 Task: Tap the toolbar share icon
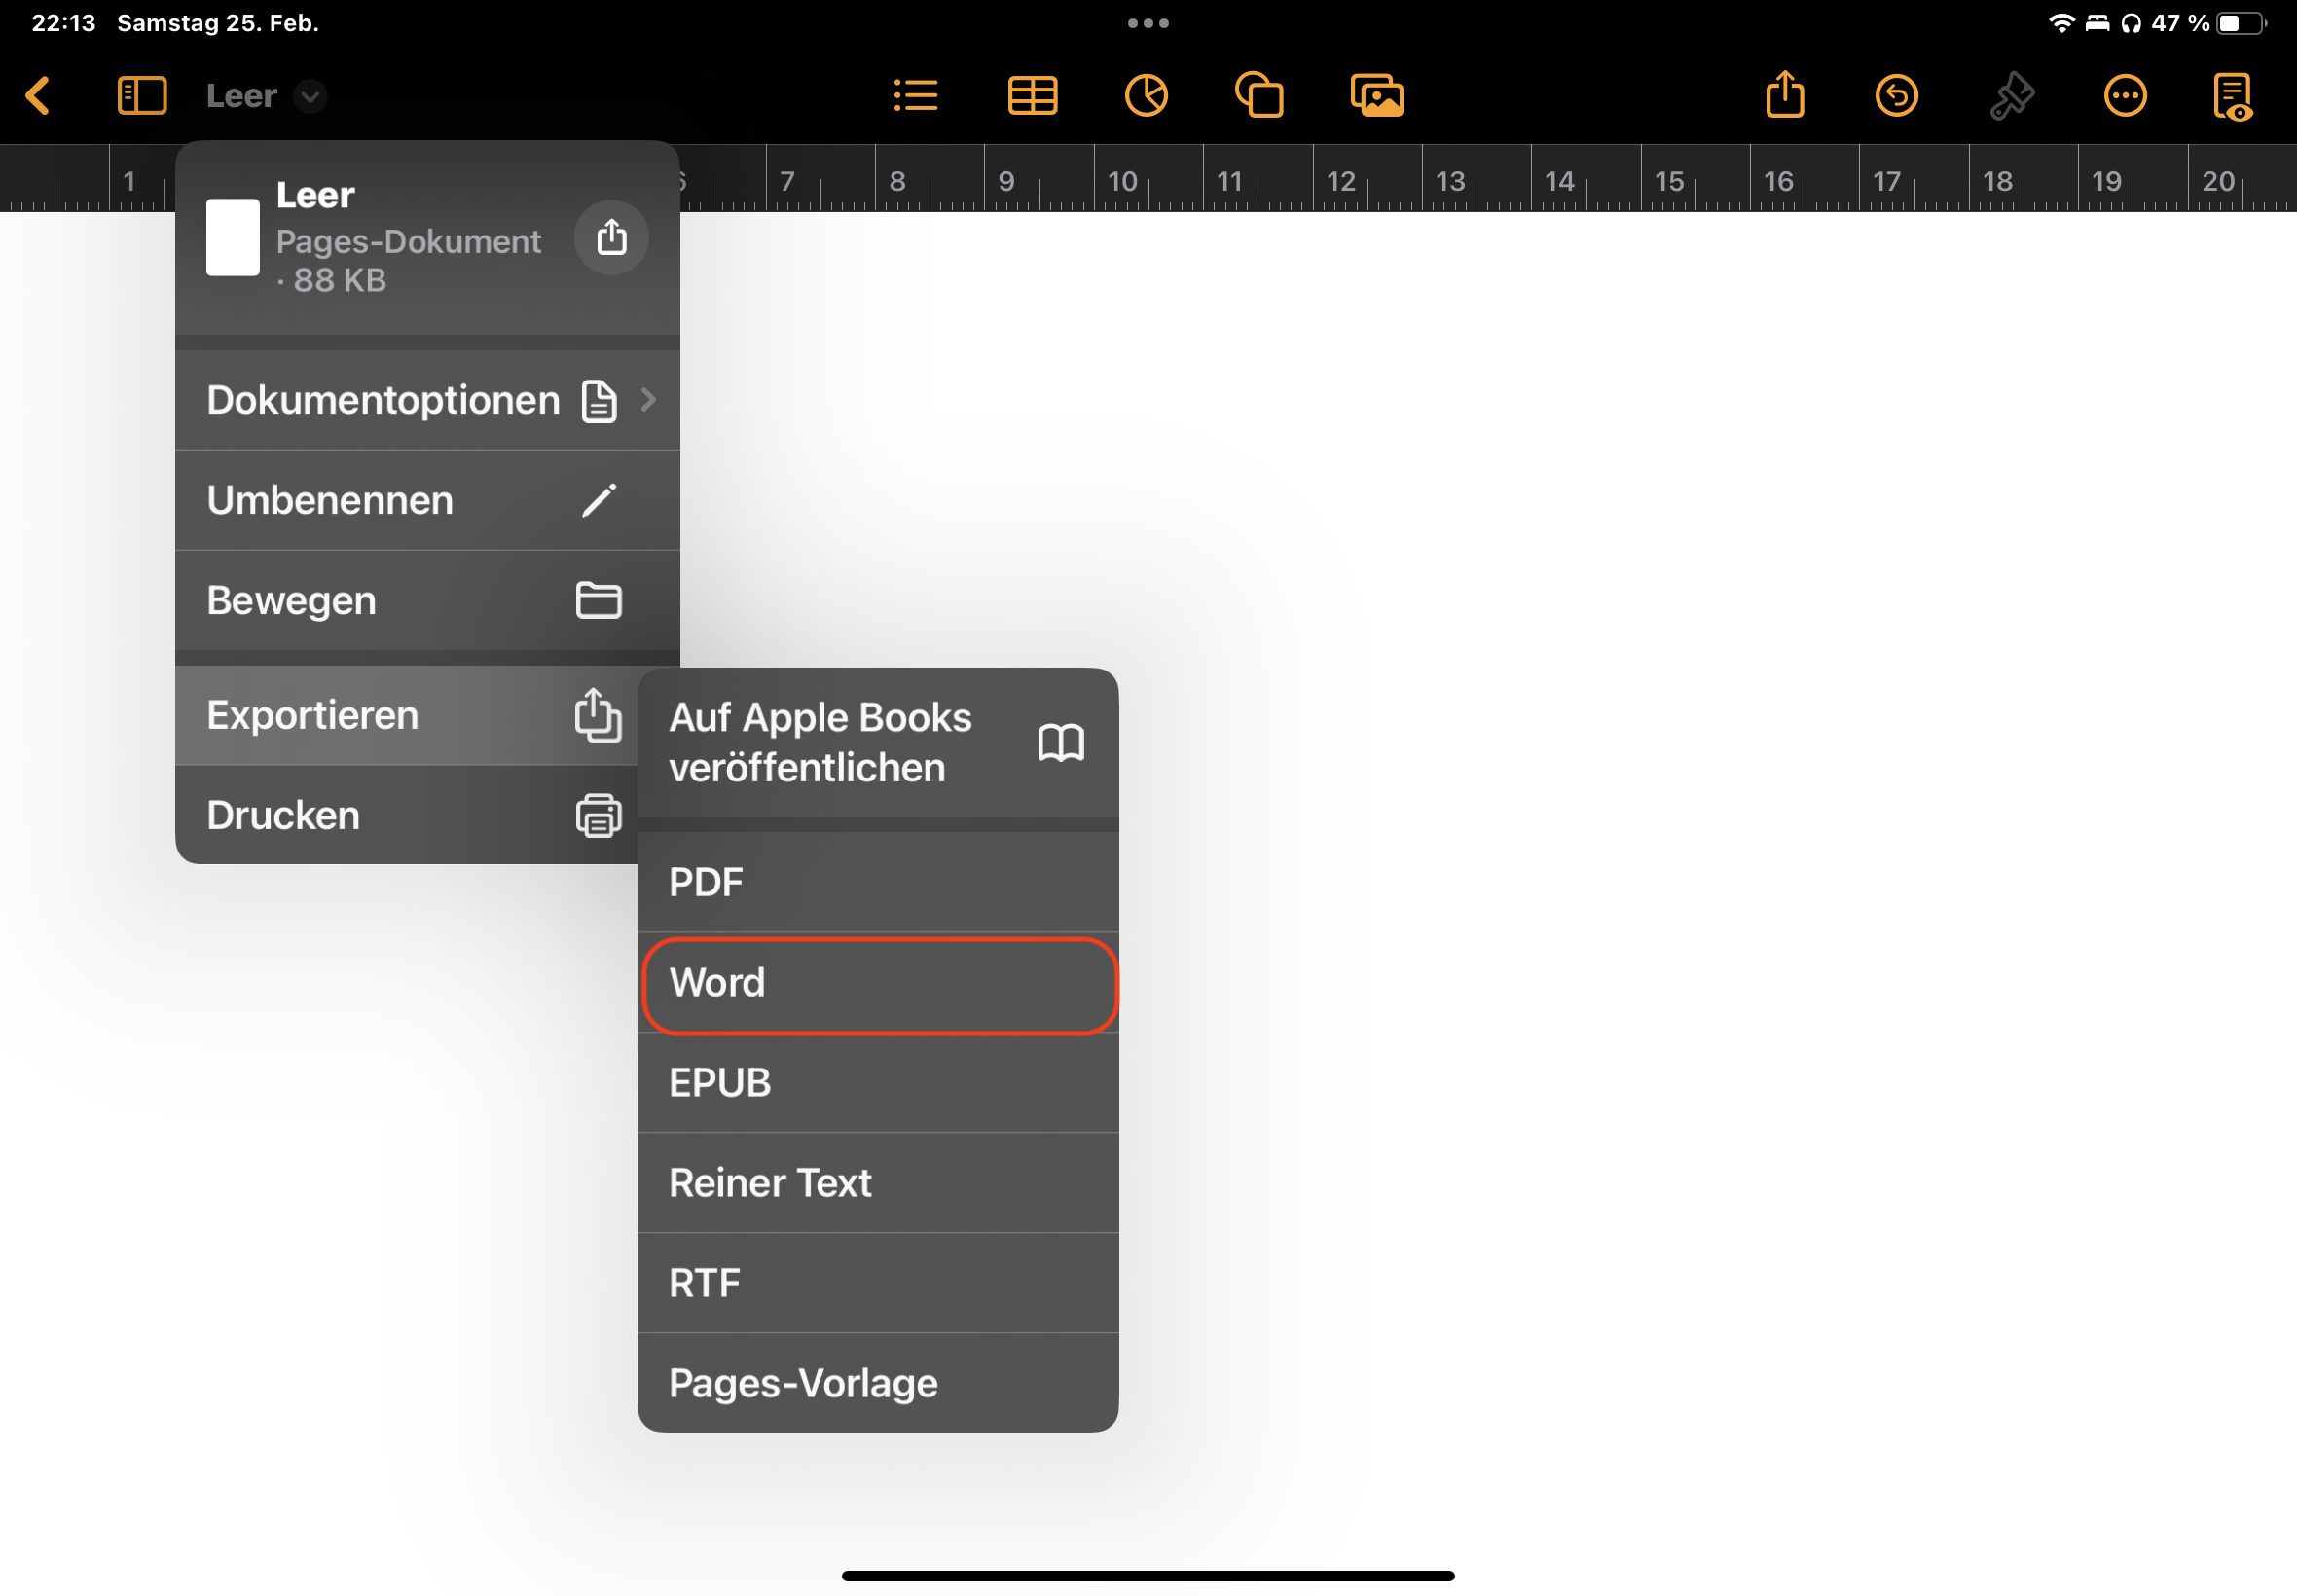click(1785, 96)
